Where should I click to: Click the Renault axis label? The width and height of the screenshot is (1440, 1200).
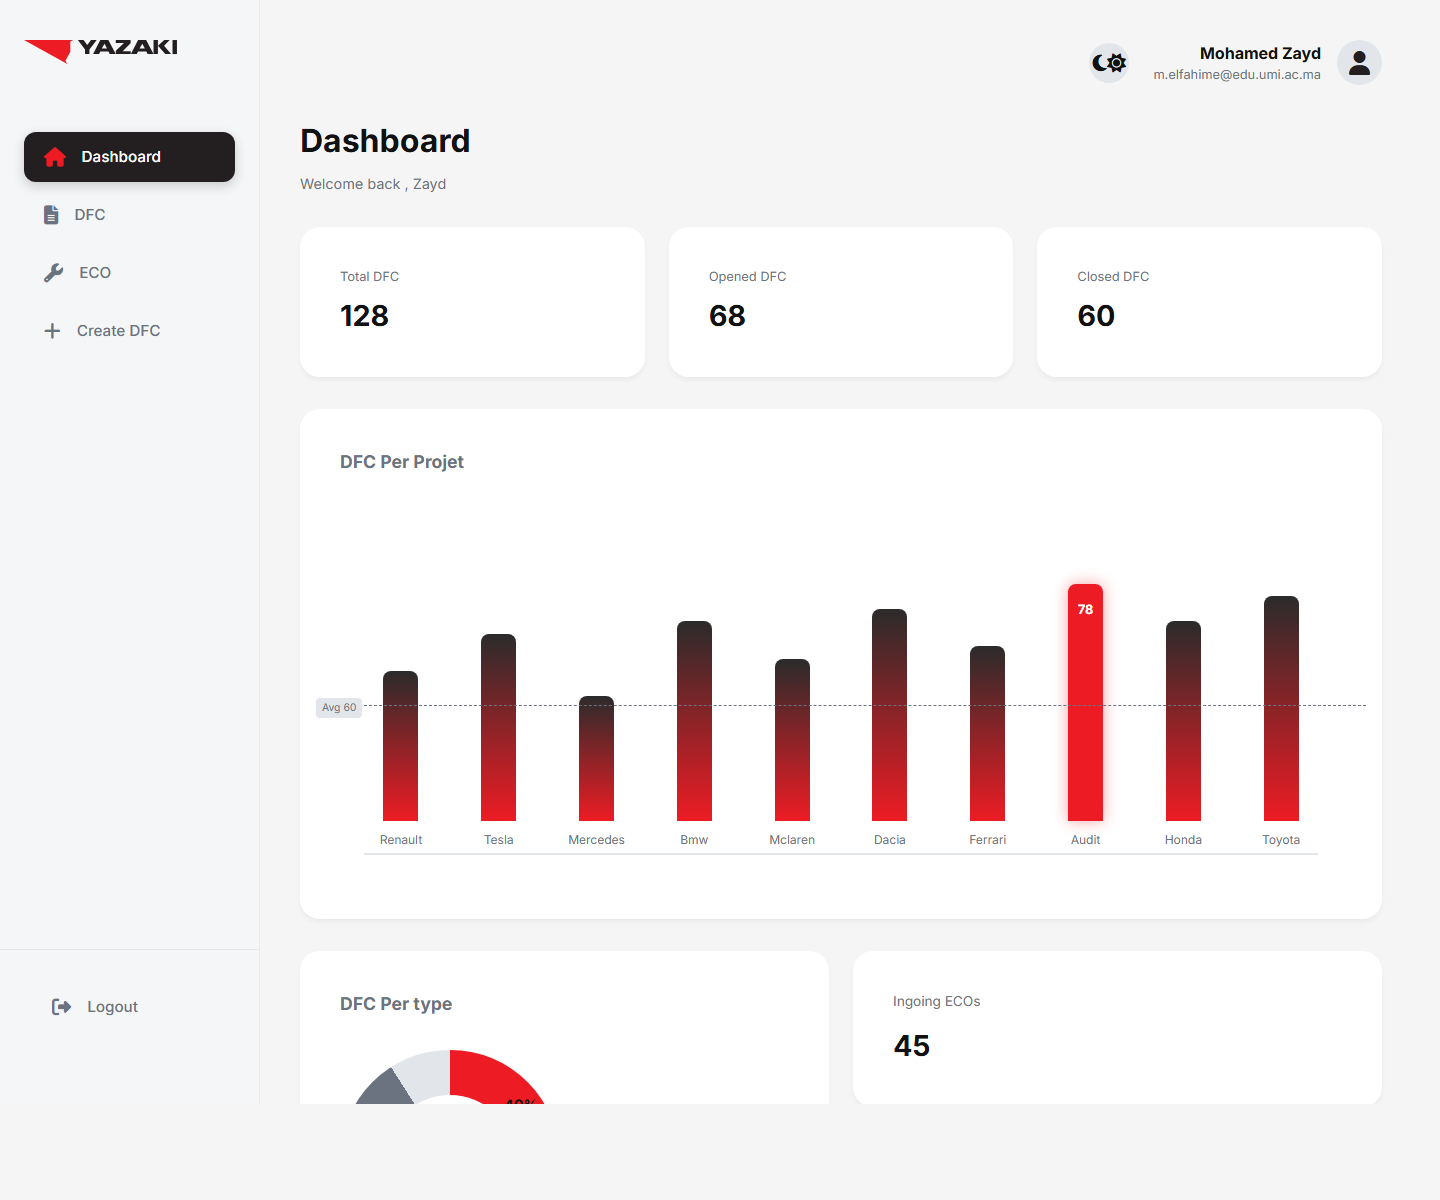click(x=401, y=840)
